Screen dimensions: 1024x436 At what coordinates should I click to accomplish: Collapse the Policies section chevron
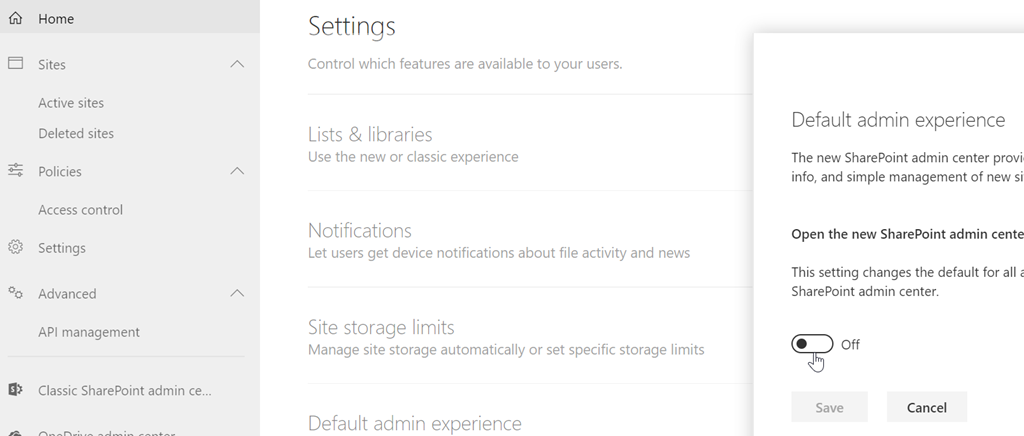pos(237,171)
